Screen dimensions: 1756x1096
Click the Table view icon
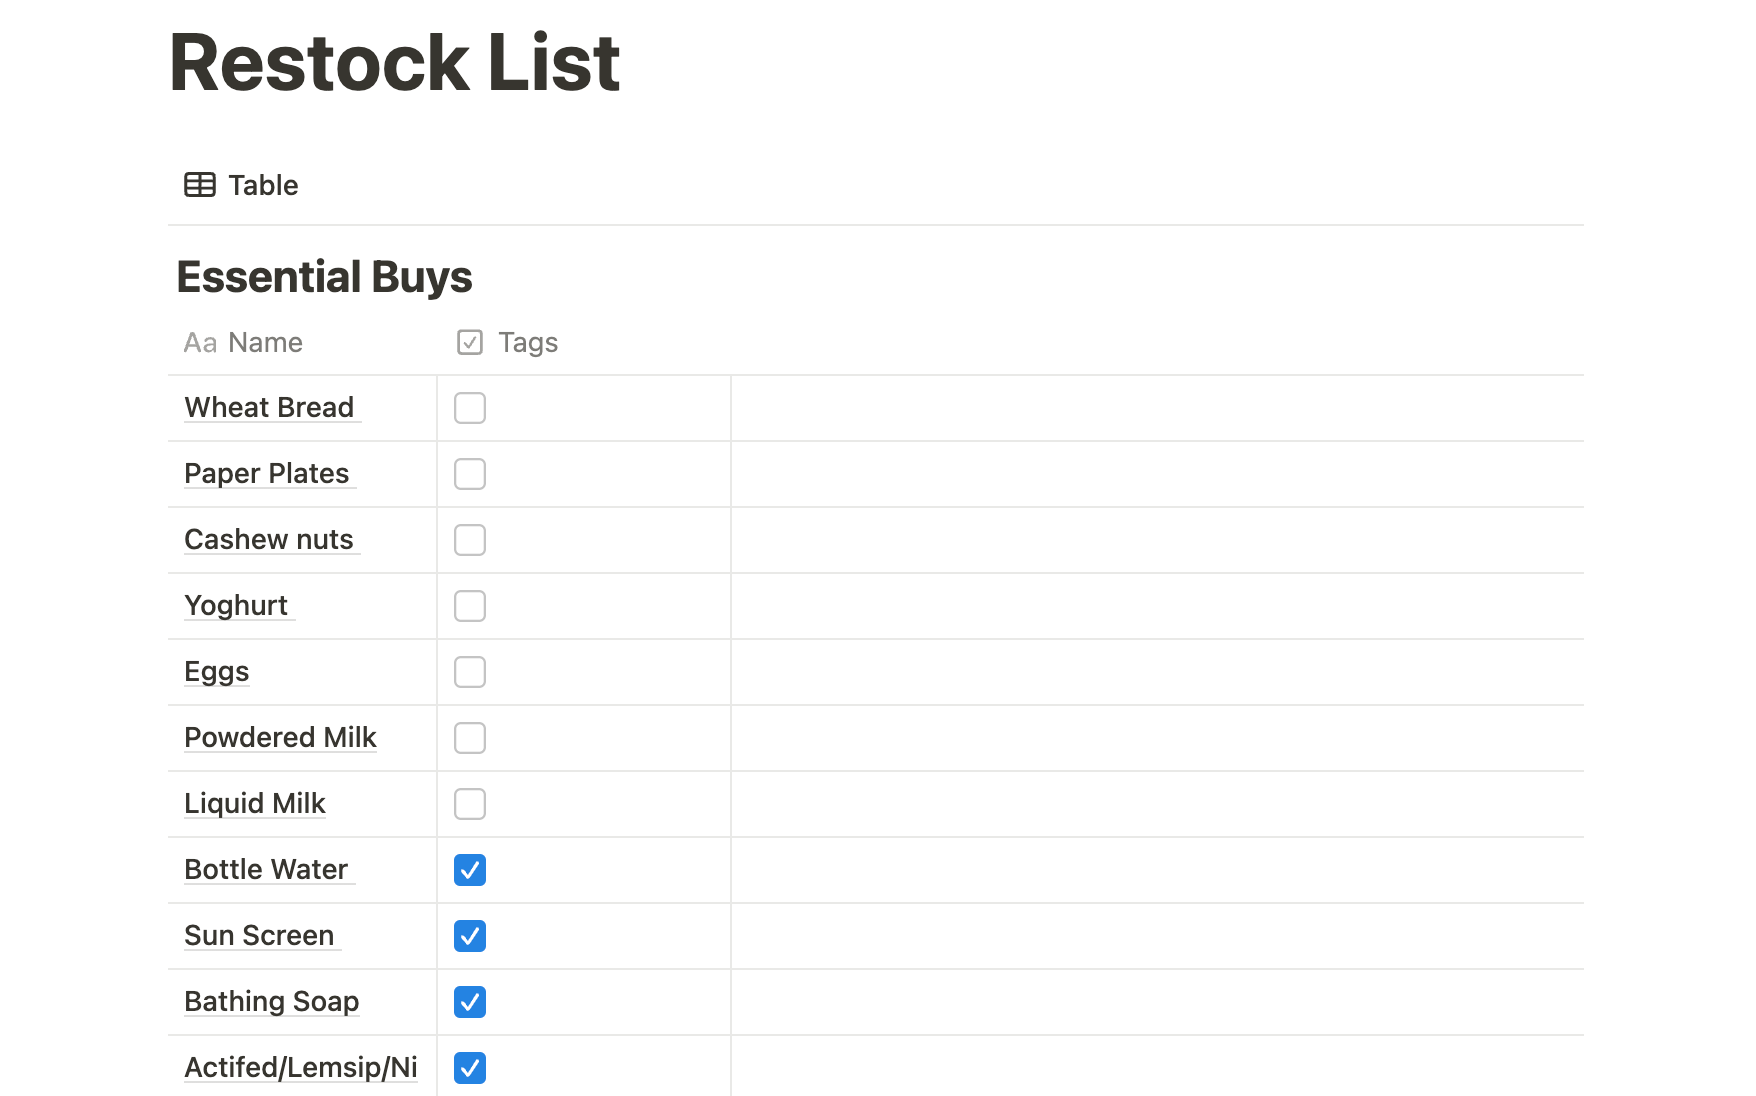tap(200, 185)
